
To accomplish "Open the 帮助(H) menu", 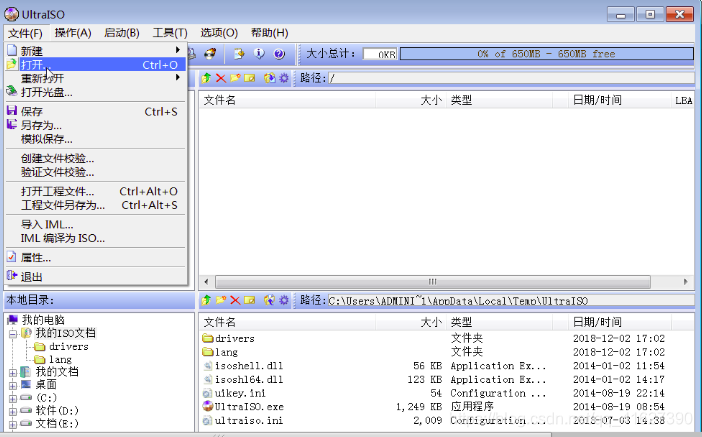I will [x=270, y=33].
